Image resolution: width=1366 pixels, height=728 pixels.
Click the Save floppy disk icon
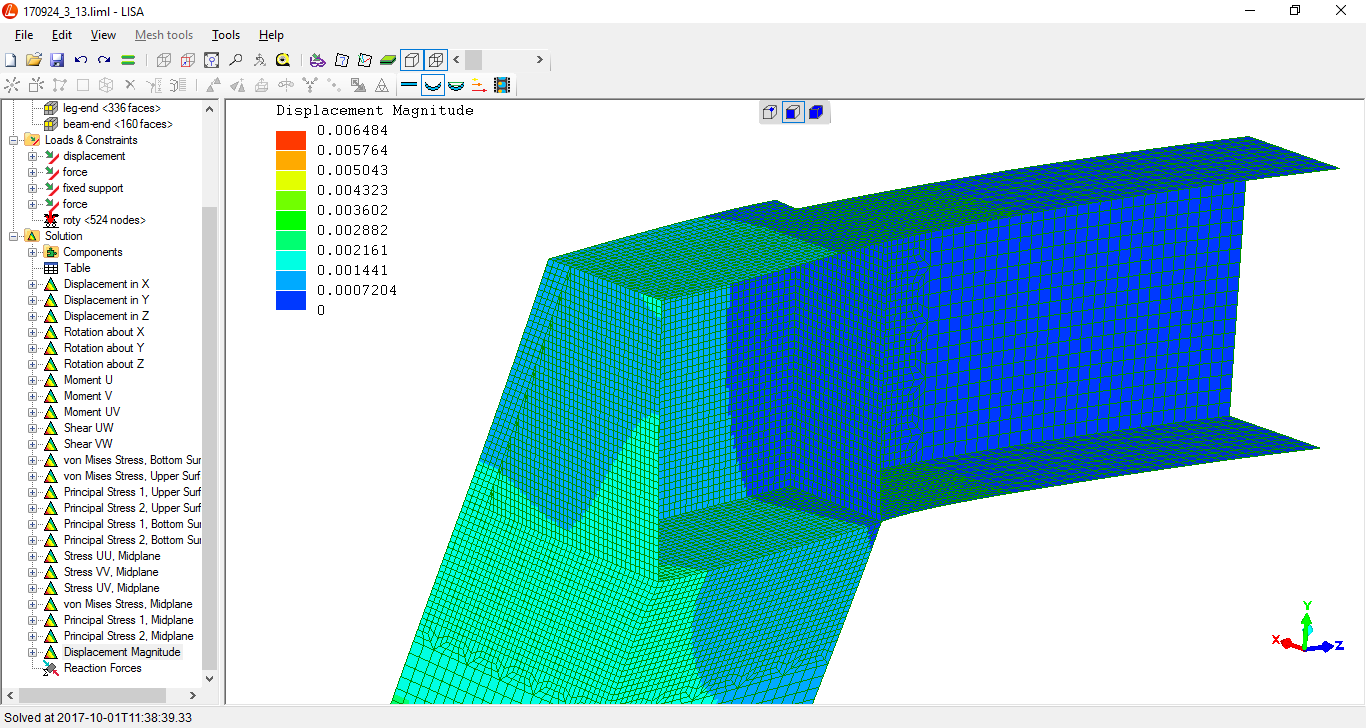pos(57,60)
